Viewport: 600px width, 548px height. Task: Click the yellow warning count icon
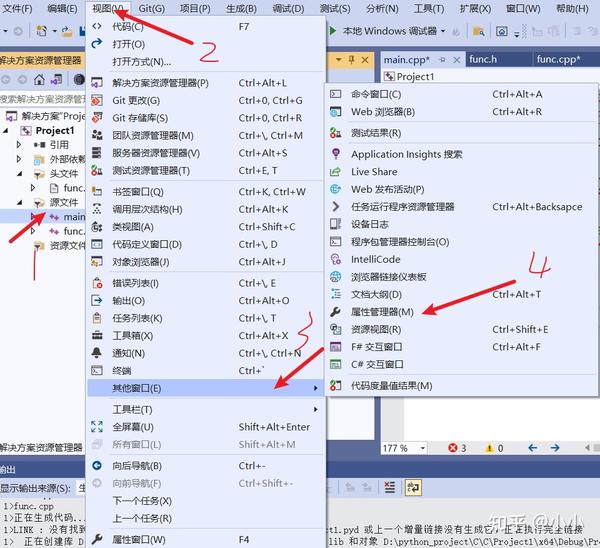489,448
